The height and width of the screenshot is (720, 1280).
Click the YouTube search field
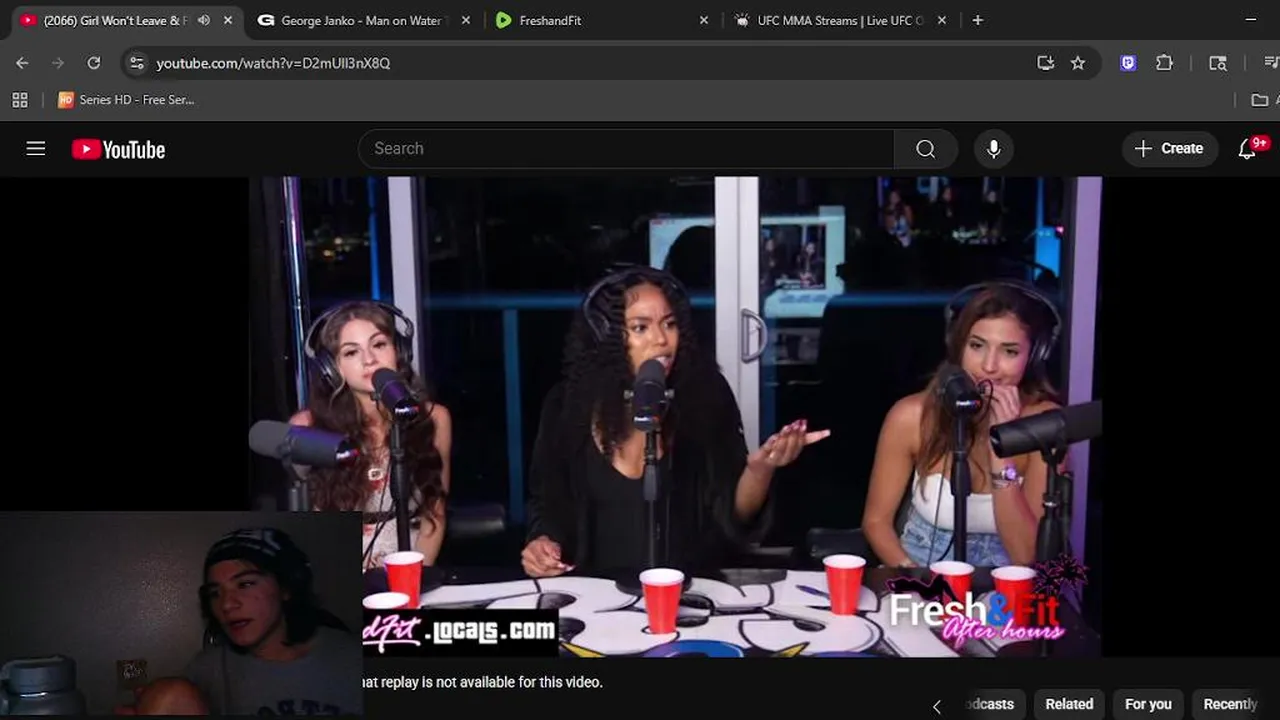[x=626, y=148]
